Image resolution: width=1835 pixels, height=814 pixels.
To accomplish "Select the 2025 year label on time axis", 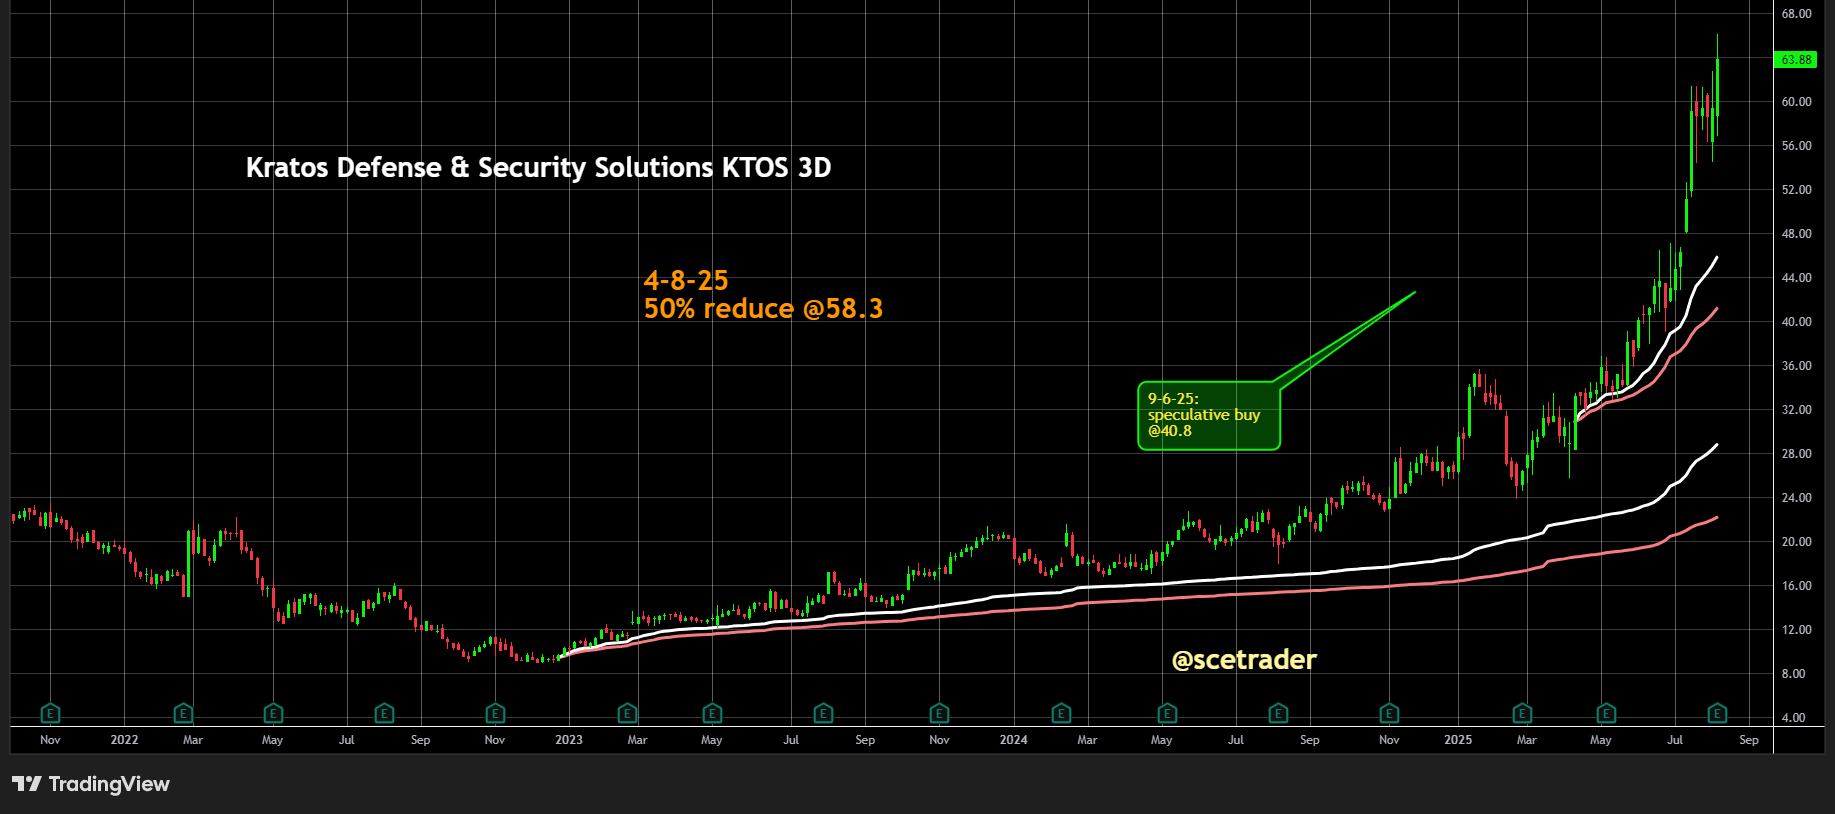I will click(x=1458, y=740).
